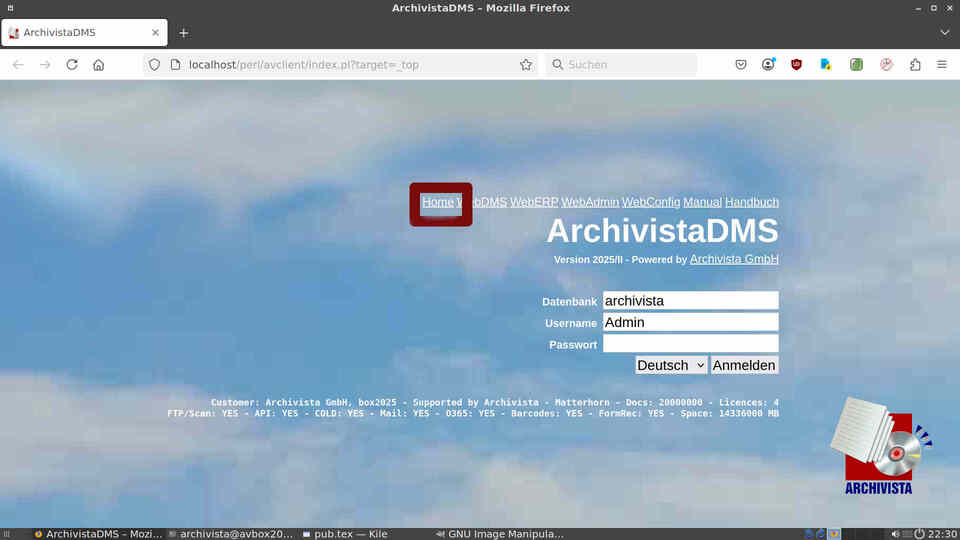Open the Home link
Screen dimensions: 960x540
[x=438, y=202]
